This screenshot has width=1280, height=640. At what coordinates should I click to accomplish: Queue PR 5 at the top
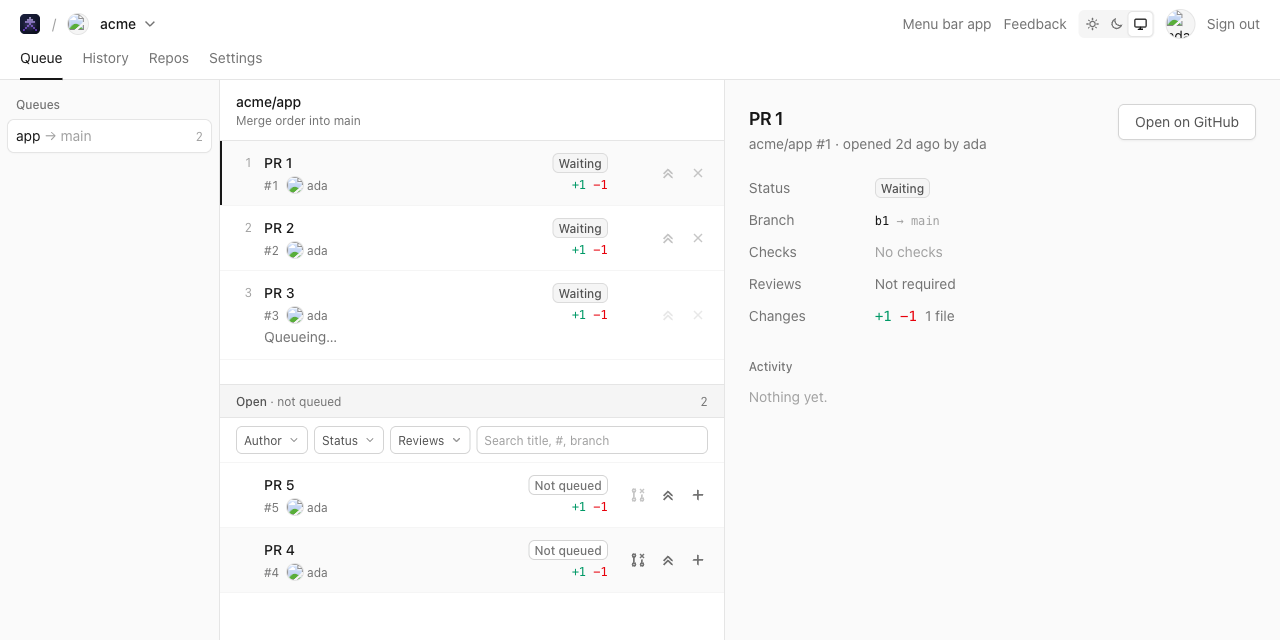(x=668, y=495)
